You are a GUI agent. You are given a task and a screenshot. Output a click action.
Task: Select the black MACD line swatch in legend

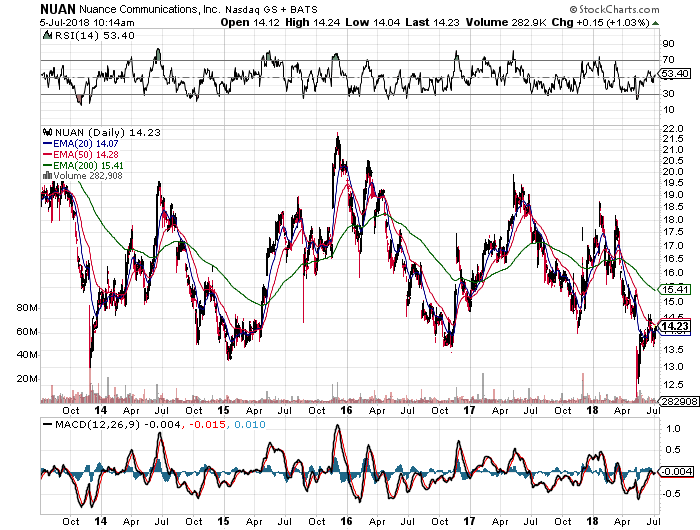[x=47, y=425]
